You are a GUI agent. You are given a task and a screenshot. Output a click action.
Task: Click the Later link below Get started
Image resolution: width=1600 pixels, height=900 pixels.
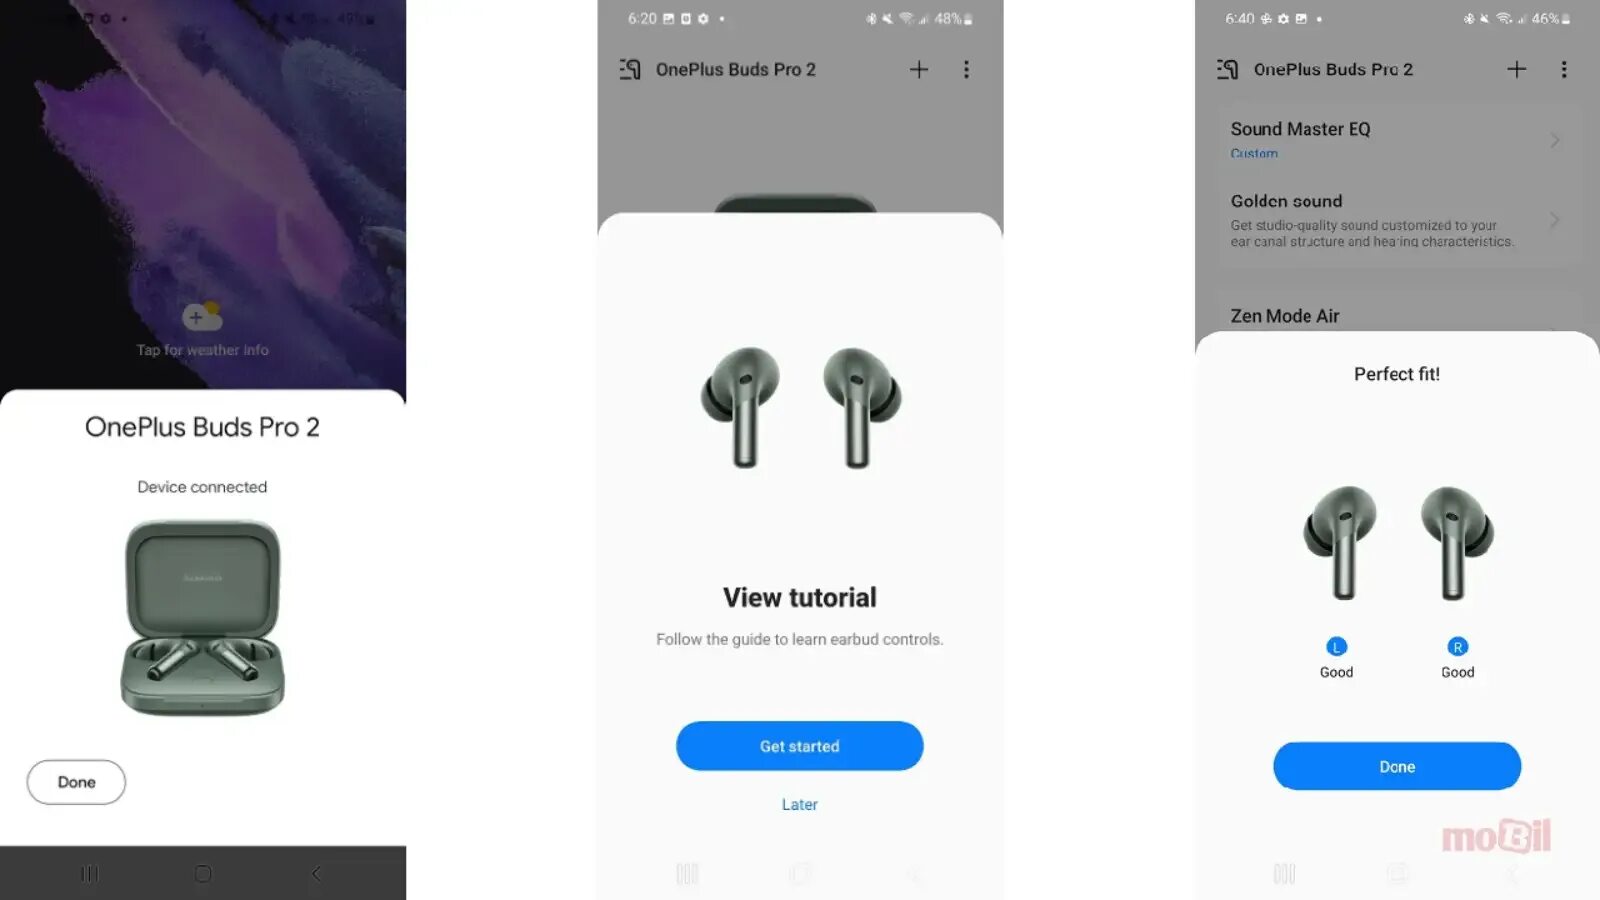coord(799,804)
